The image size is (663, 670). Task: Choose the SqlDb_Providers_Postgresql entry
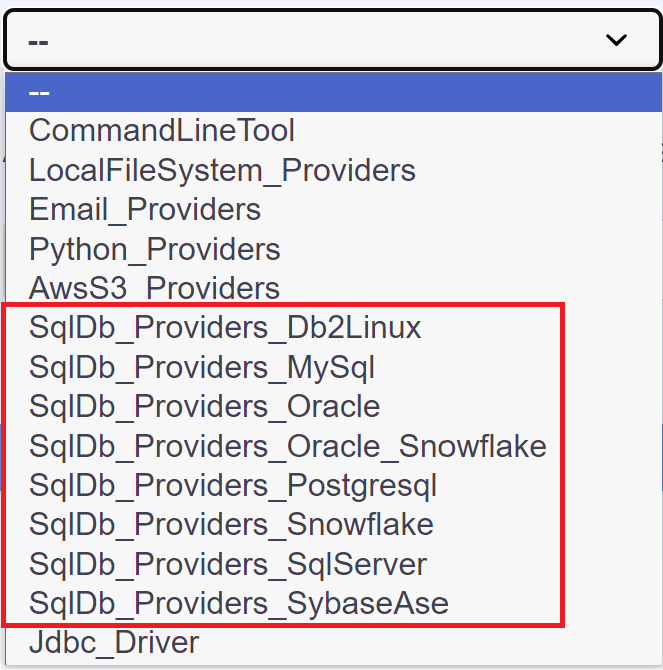[233, 486]
